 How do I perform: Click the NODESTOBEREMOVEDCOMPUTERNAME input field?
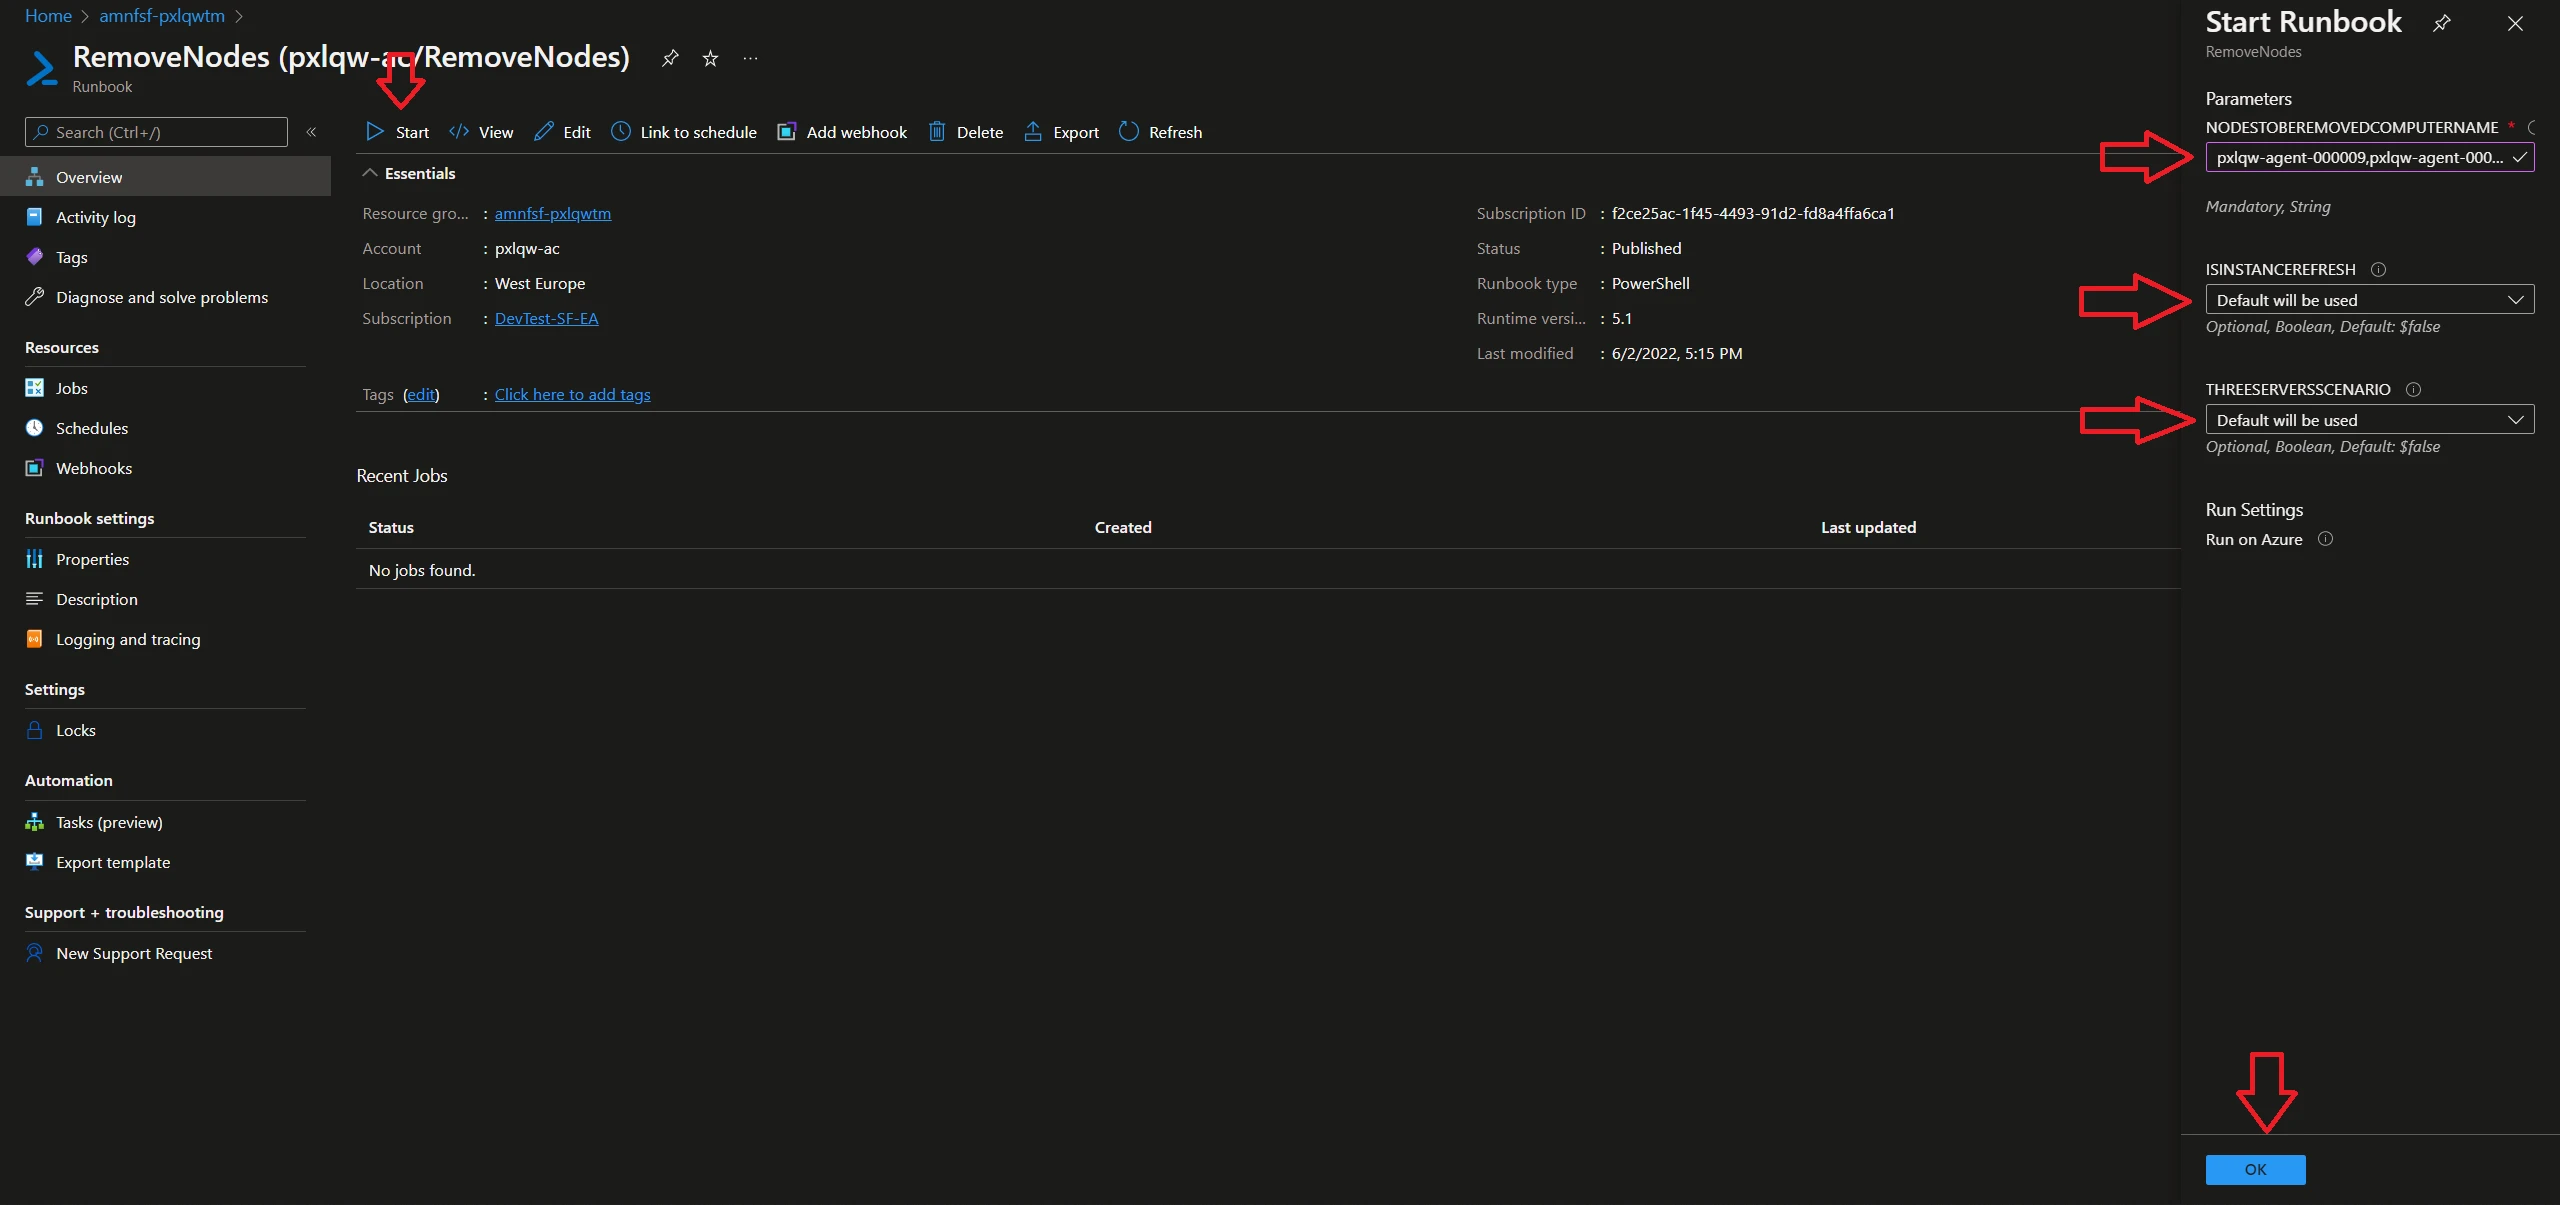click(2370, 157)
